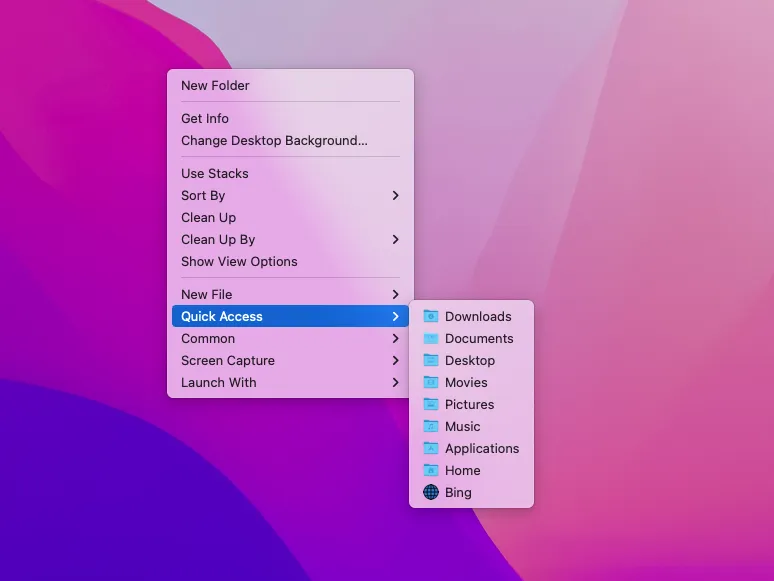The height and width of the screenshot is (581, 774).
Task: Click the Downloads folder icon
Action: tap(431, 316)
